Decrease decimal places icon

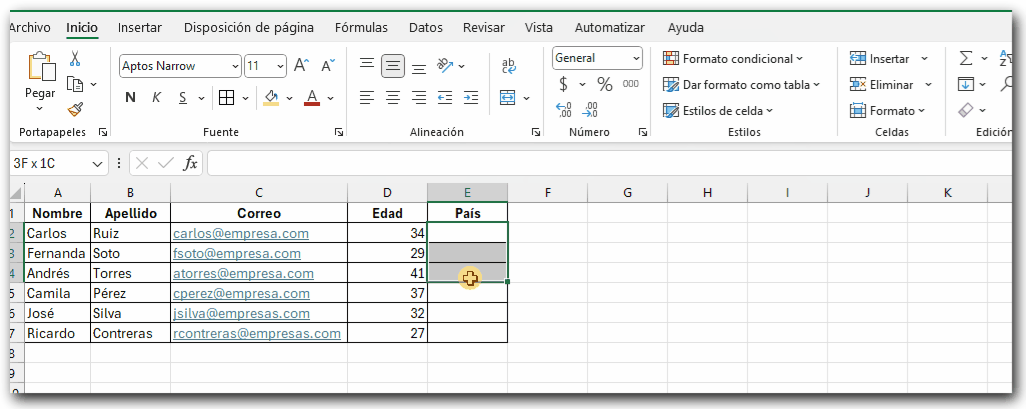[590, 109]
